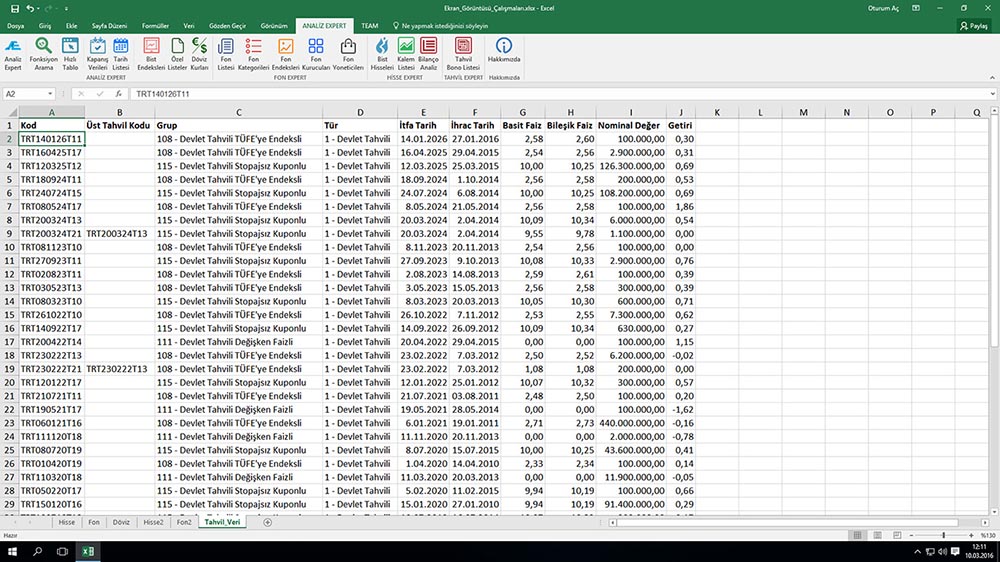Click the Excel taskbar icon
This screenshot has width=1000, height=562.
point(88,552)
